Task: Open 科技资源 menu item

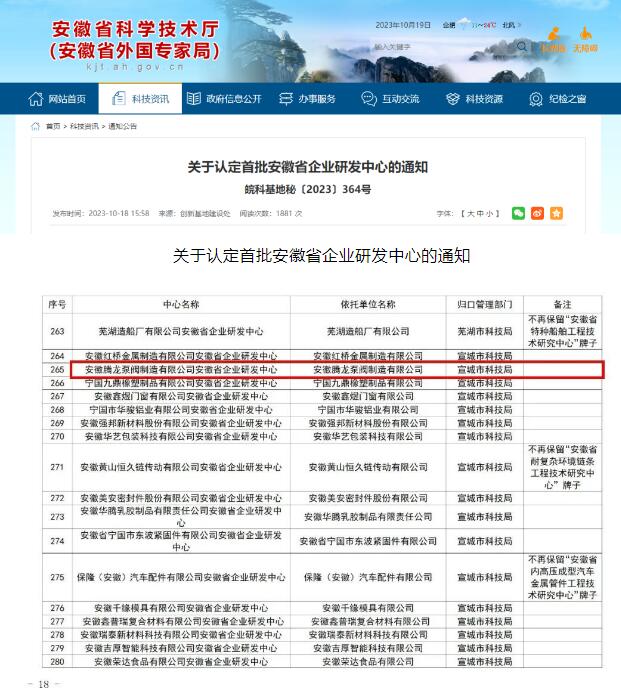Action: pyautogui.click(x=484, y=99)
